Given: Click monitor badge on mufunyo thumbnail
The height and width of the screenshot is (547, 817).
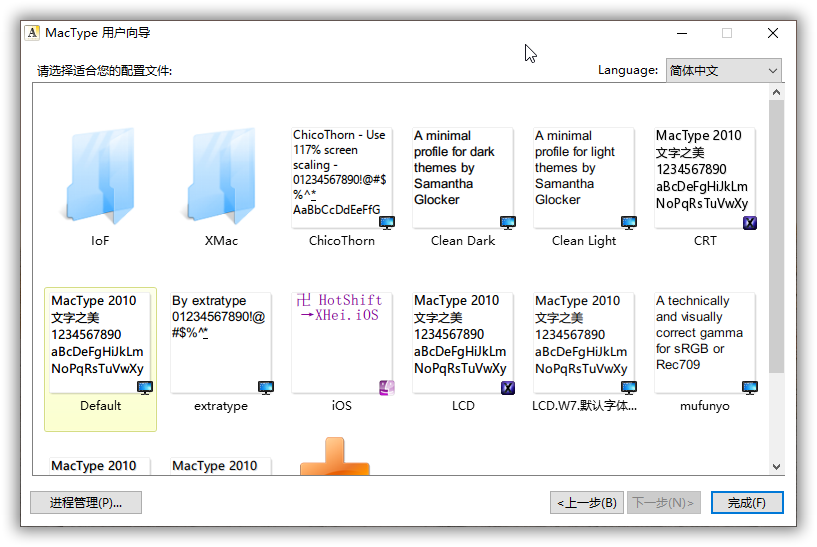Looking at the screenshot, I should pos(750,388).
